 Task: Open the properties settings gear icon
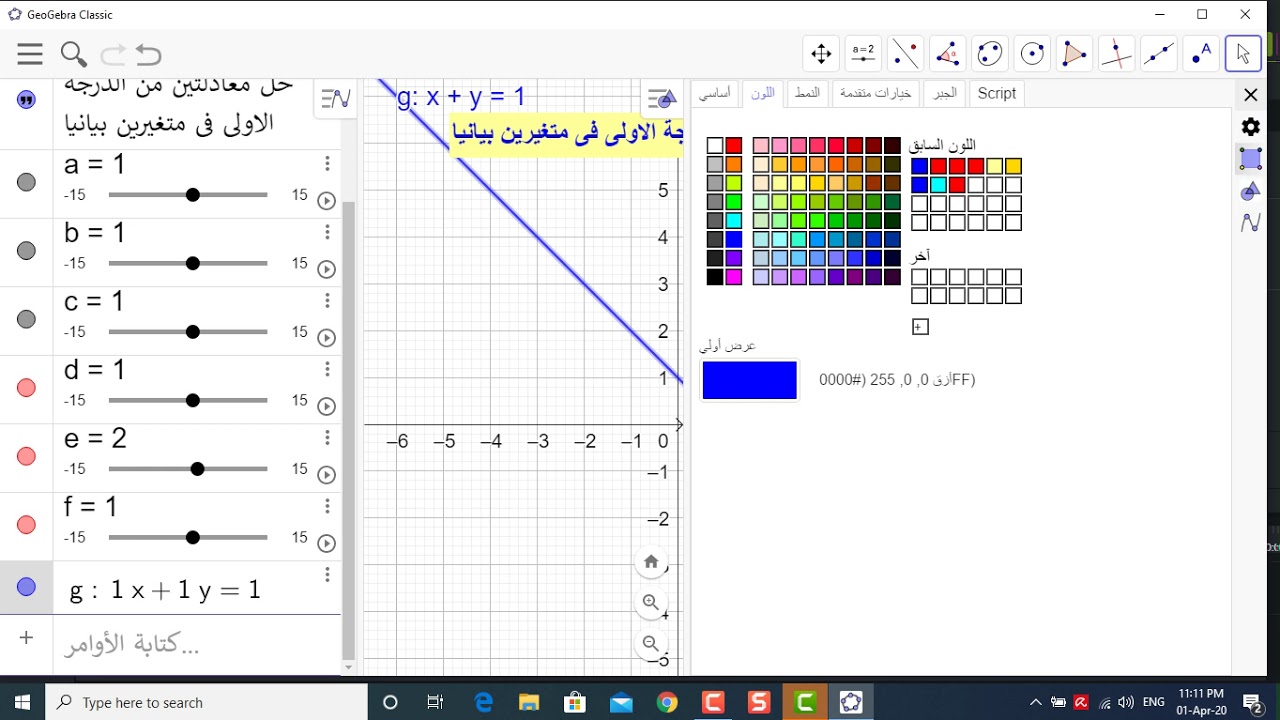tap(1251, 127)
